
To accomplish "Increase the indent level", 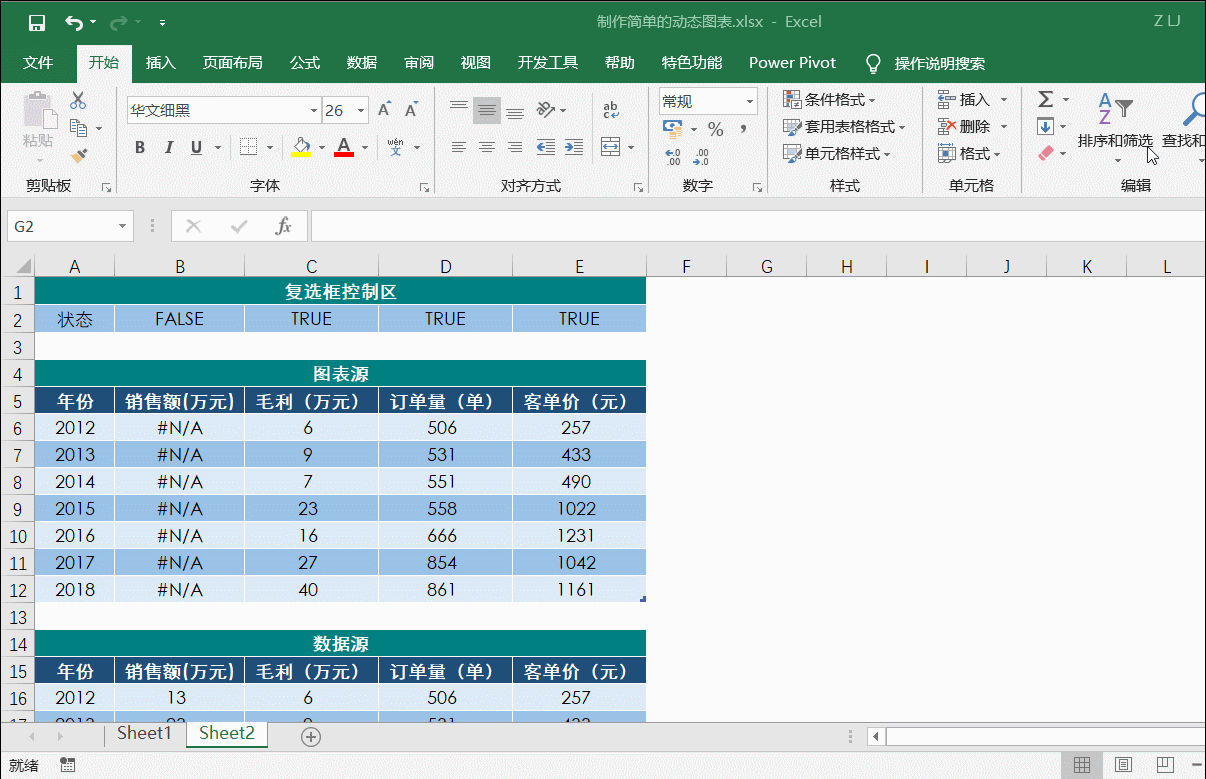I will [574, 148].
